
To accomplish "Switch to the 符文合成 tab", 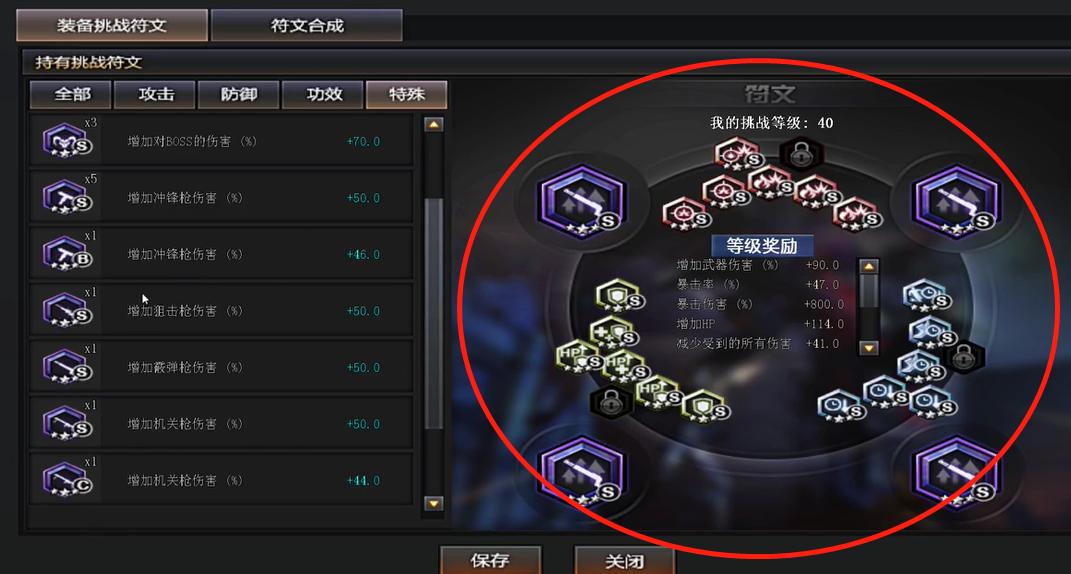I will pos(307,26).
